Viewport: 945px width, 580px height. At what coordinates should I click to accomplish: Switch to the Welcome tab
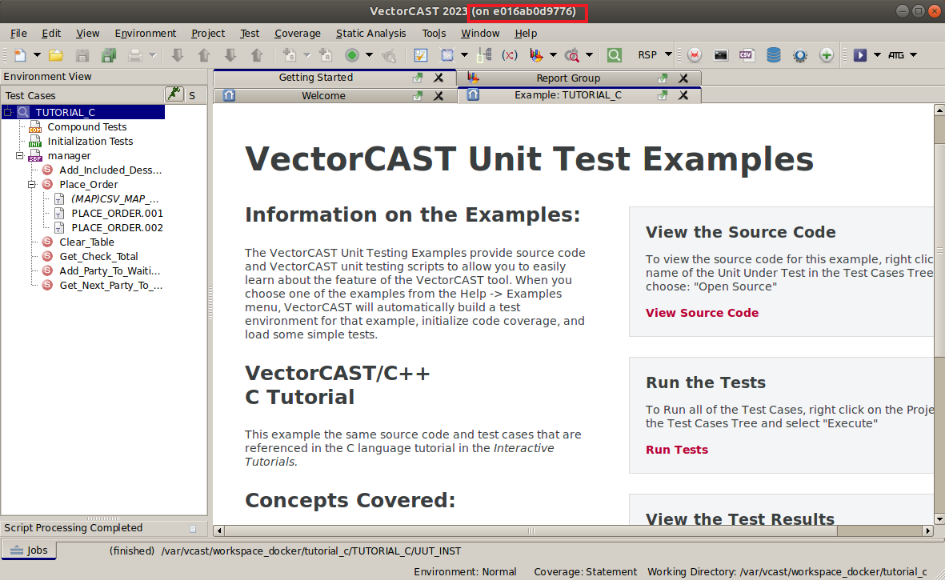tap(323, 95)
